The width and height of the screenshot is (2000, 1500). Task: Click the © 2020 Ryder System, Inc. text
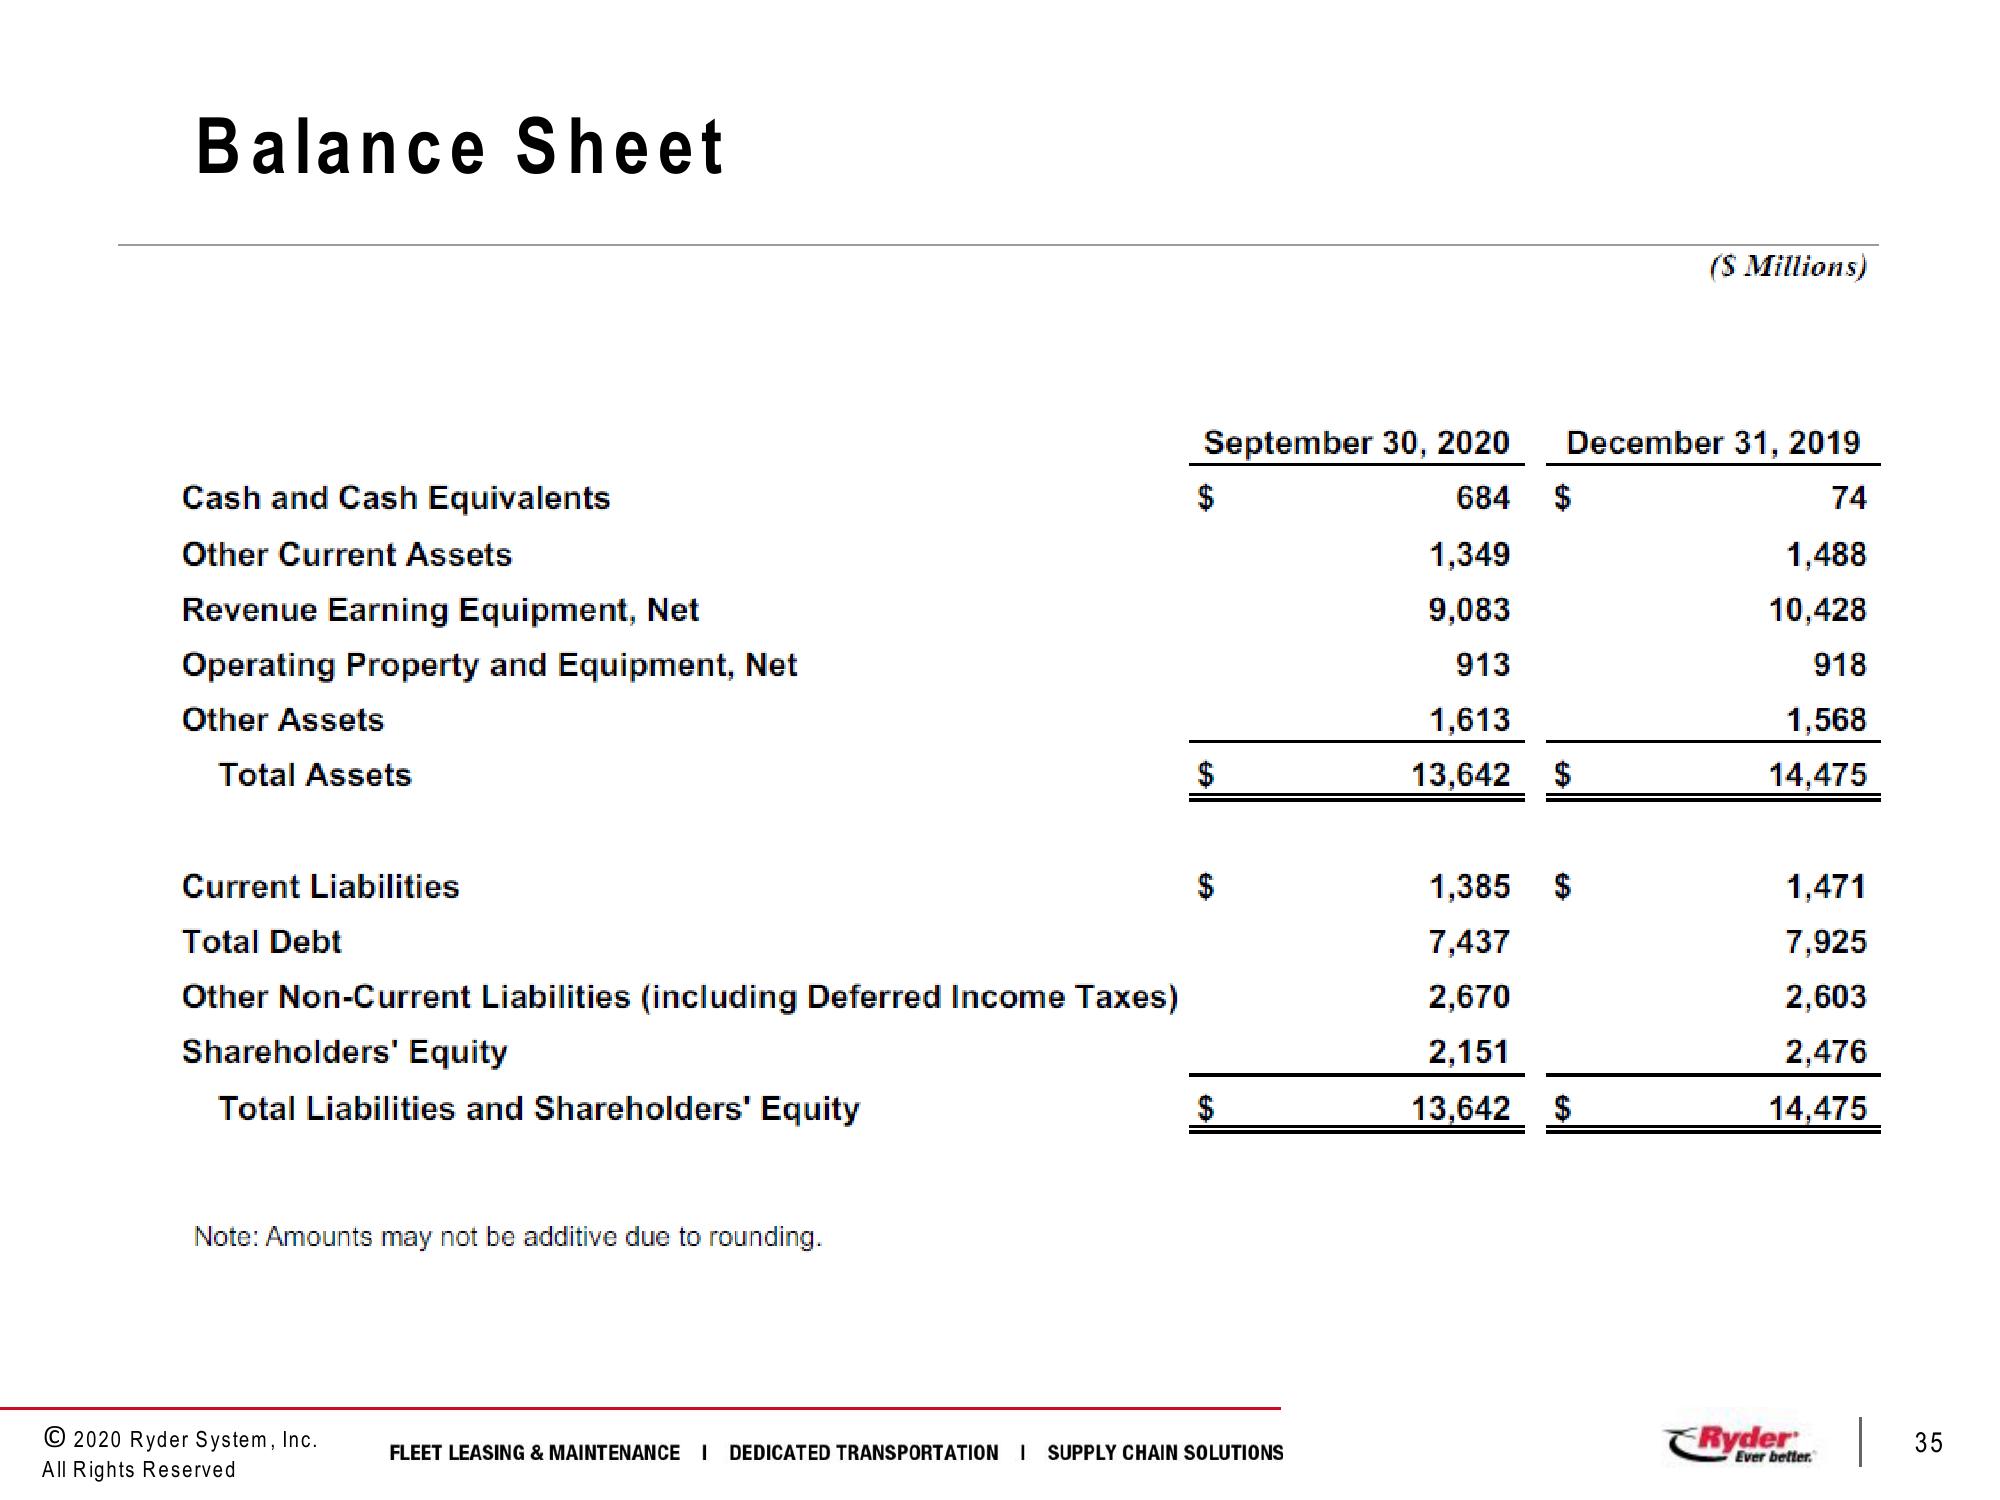coord(180,1439)
